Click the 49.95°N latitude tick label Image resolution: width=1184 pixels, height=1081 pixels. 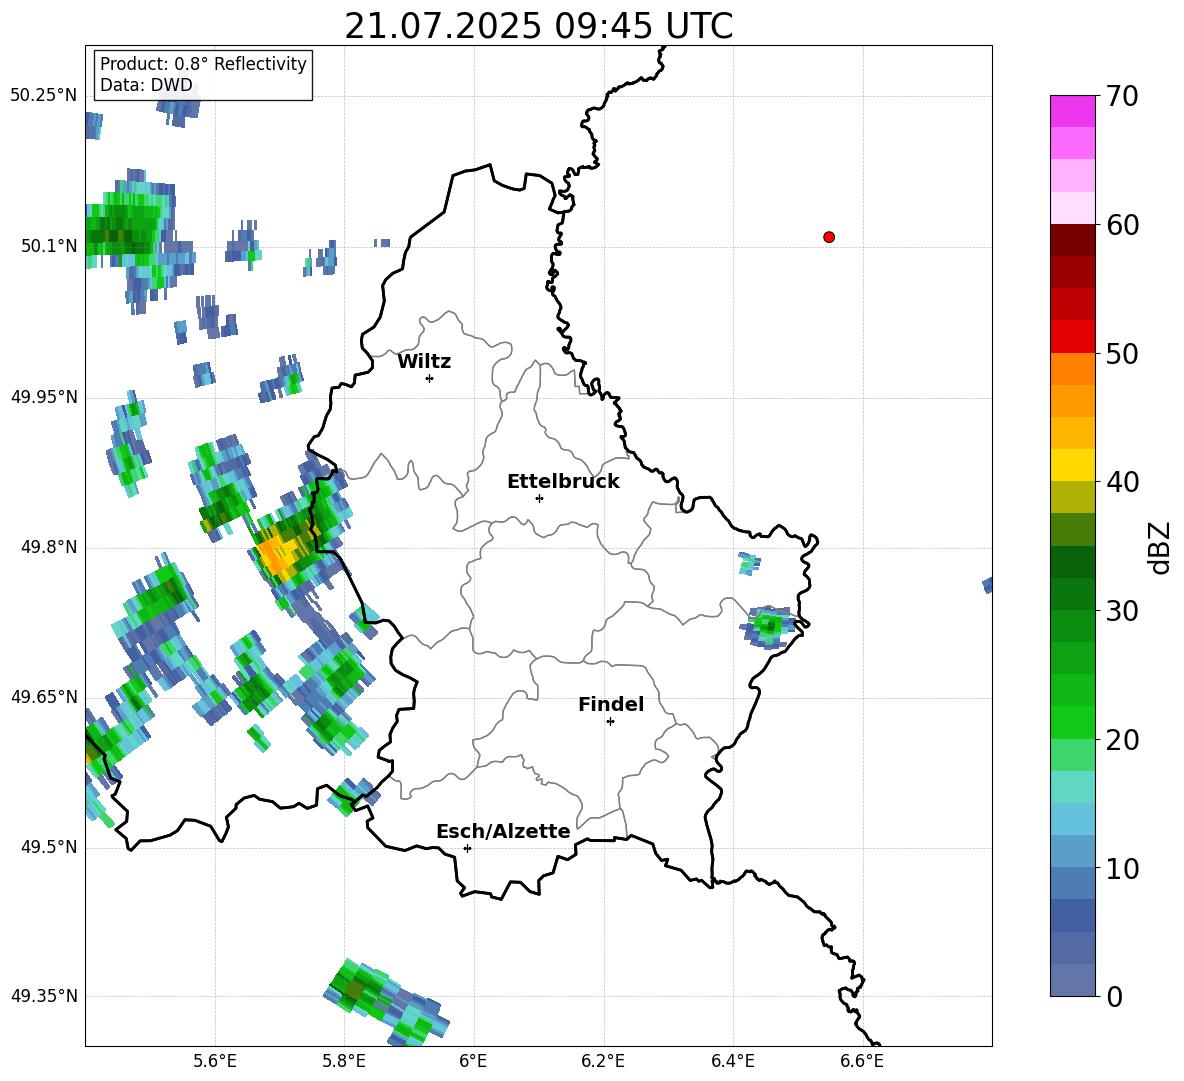click(x=43, y=397)
